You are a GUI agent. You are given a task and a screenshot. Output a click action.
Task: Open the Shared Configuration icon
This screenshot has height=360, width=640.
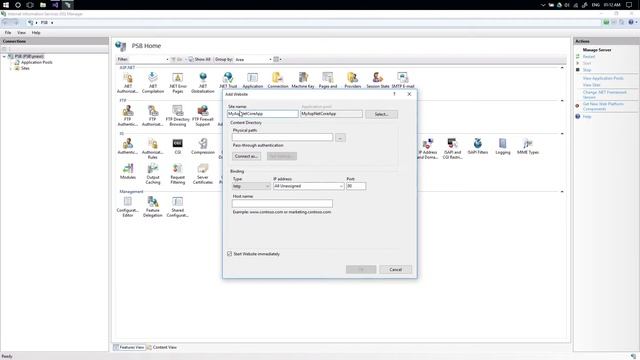click(178, 207)
